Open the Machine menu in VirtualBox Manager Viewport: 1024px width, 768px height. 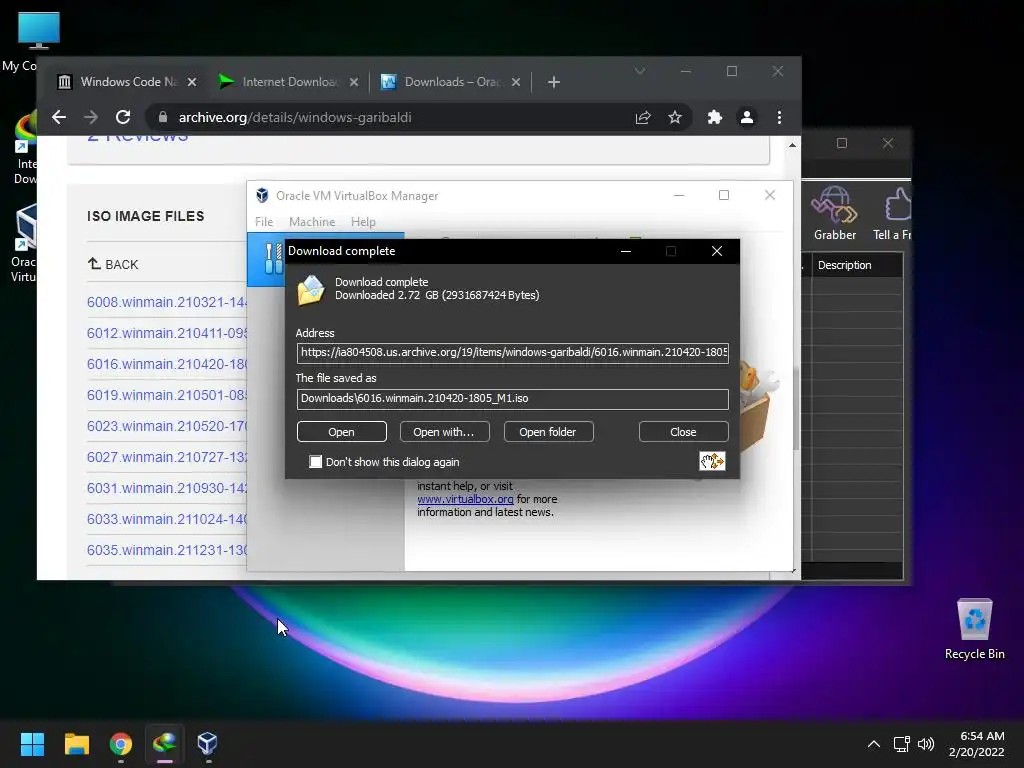312,222
